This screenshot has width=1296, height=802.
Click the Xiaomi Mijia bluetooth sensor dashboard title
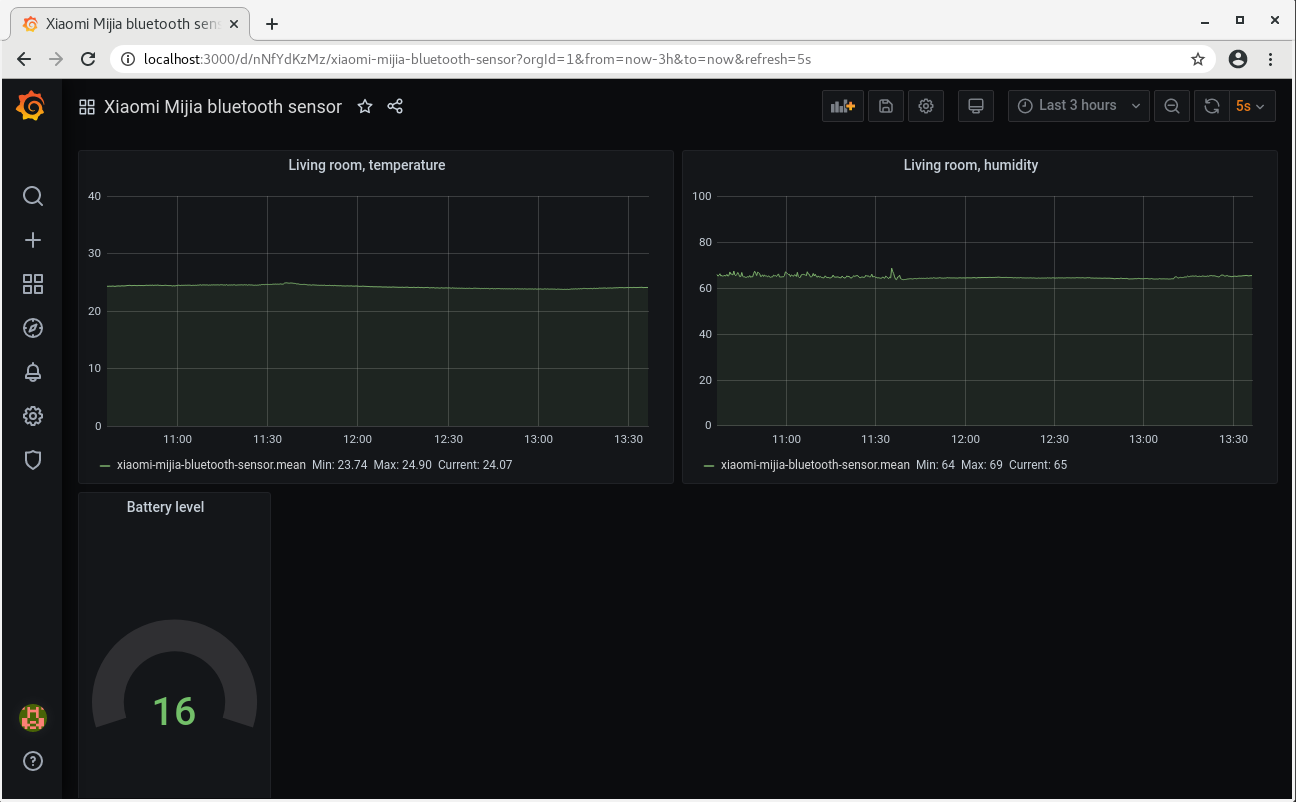coord(223,106)
